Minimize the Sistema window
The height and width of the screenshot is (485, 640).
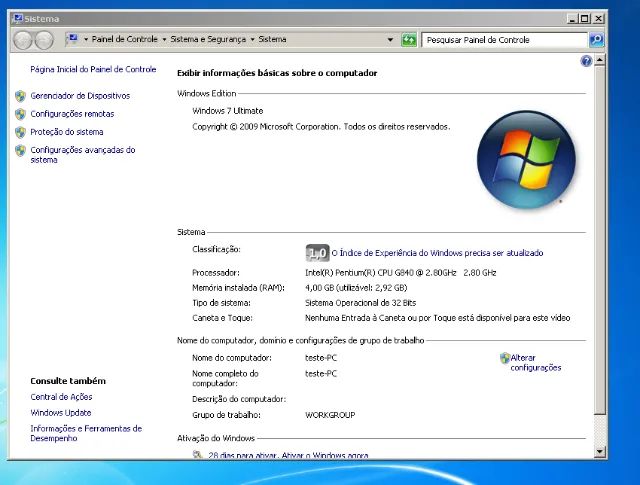point(572,19)
